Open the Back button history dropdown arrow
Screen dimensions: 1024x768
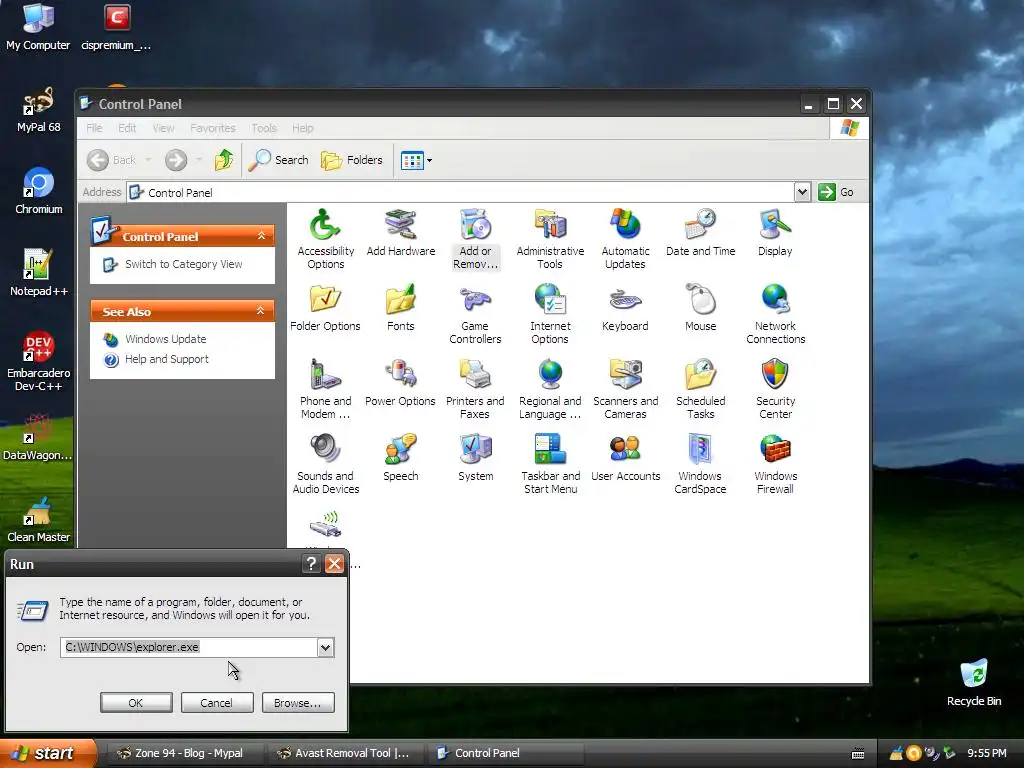148,160
